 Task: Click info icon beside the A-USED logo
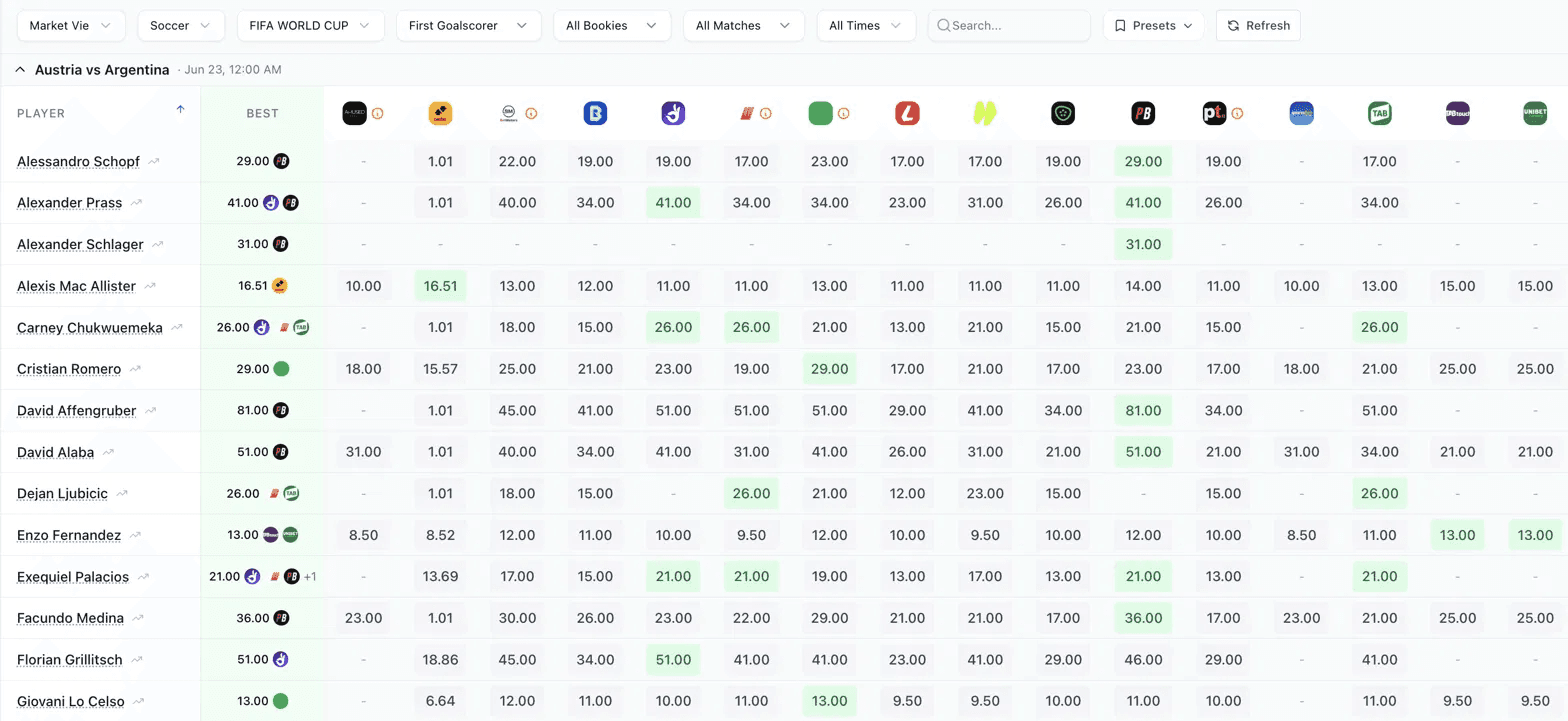[x=378, y=114]
